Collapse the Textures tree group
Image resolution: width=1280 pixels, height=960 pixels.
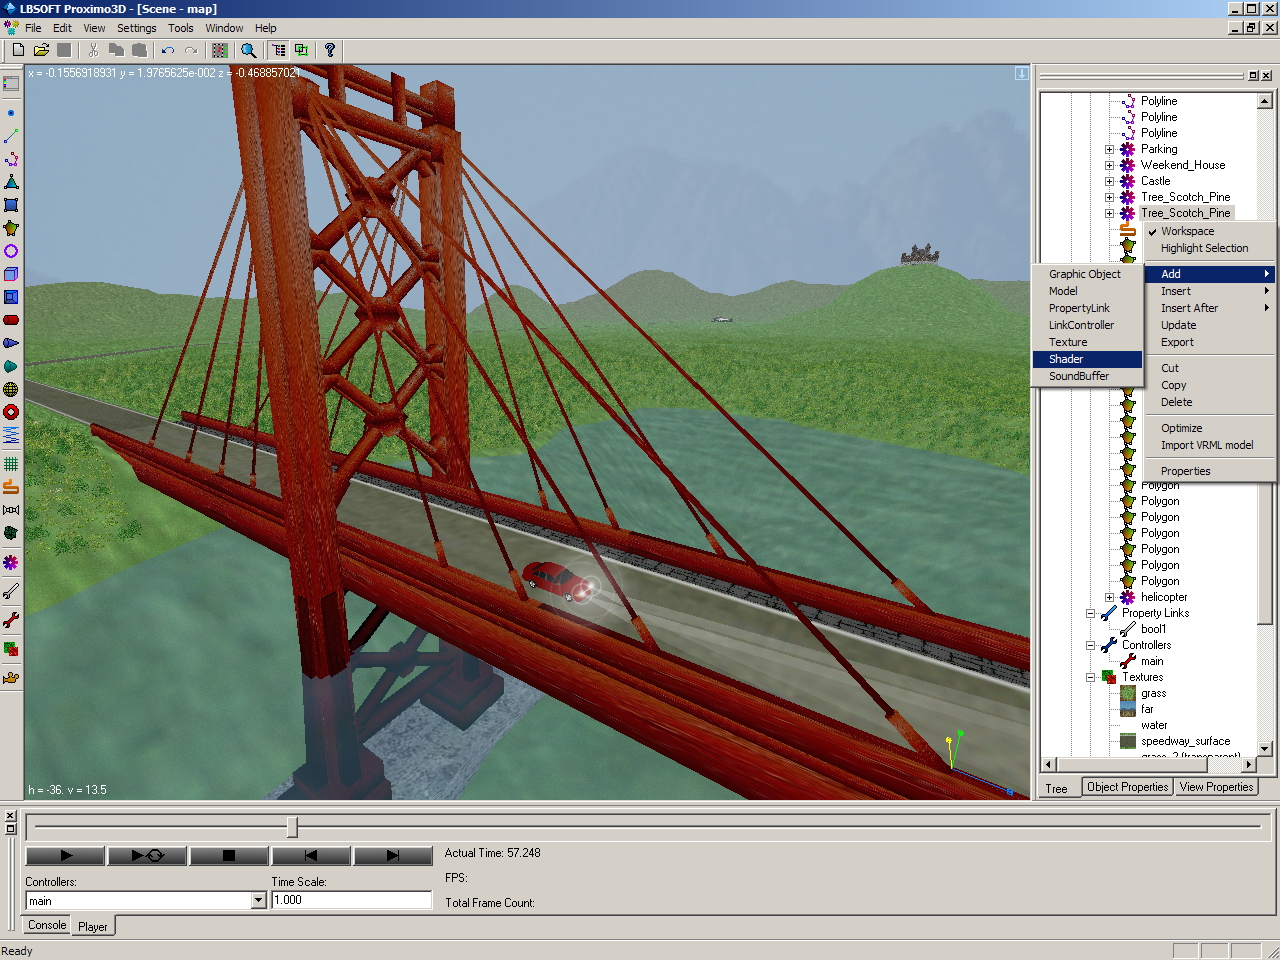(x=1091, y=677)
